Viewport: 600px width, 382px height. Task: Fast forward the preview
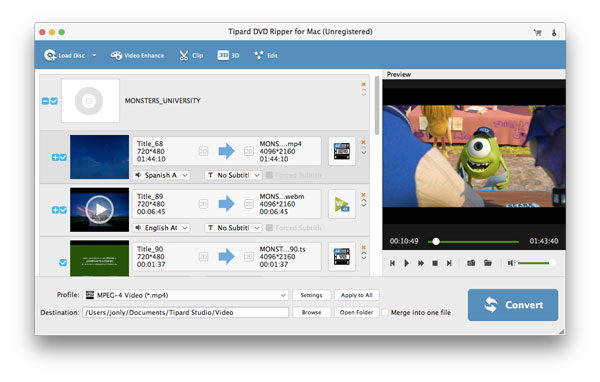click(421, 263)
